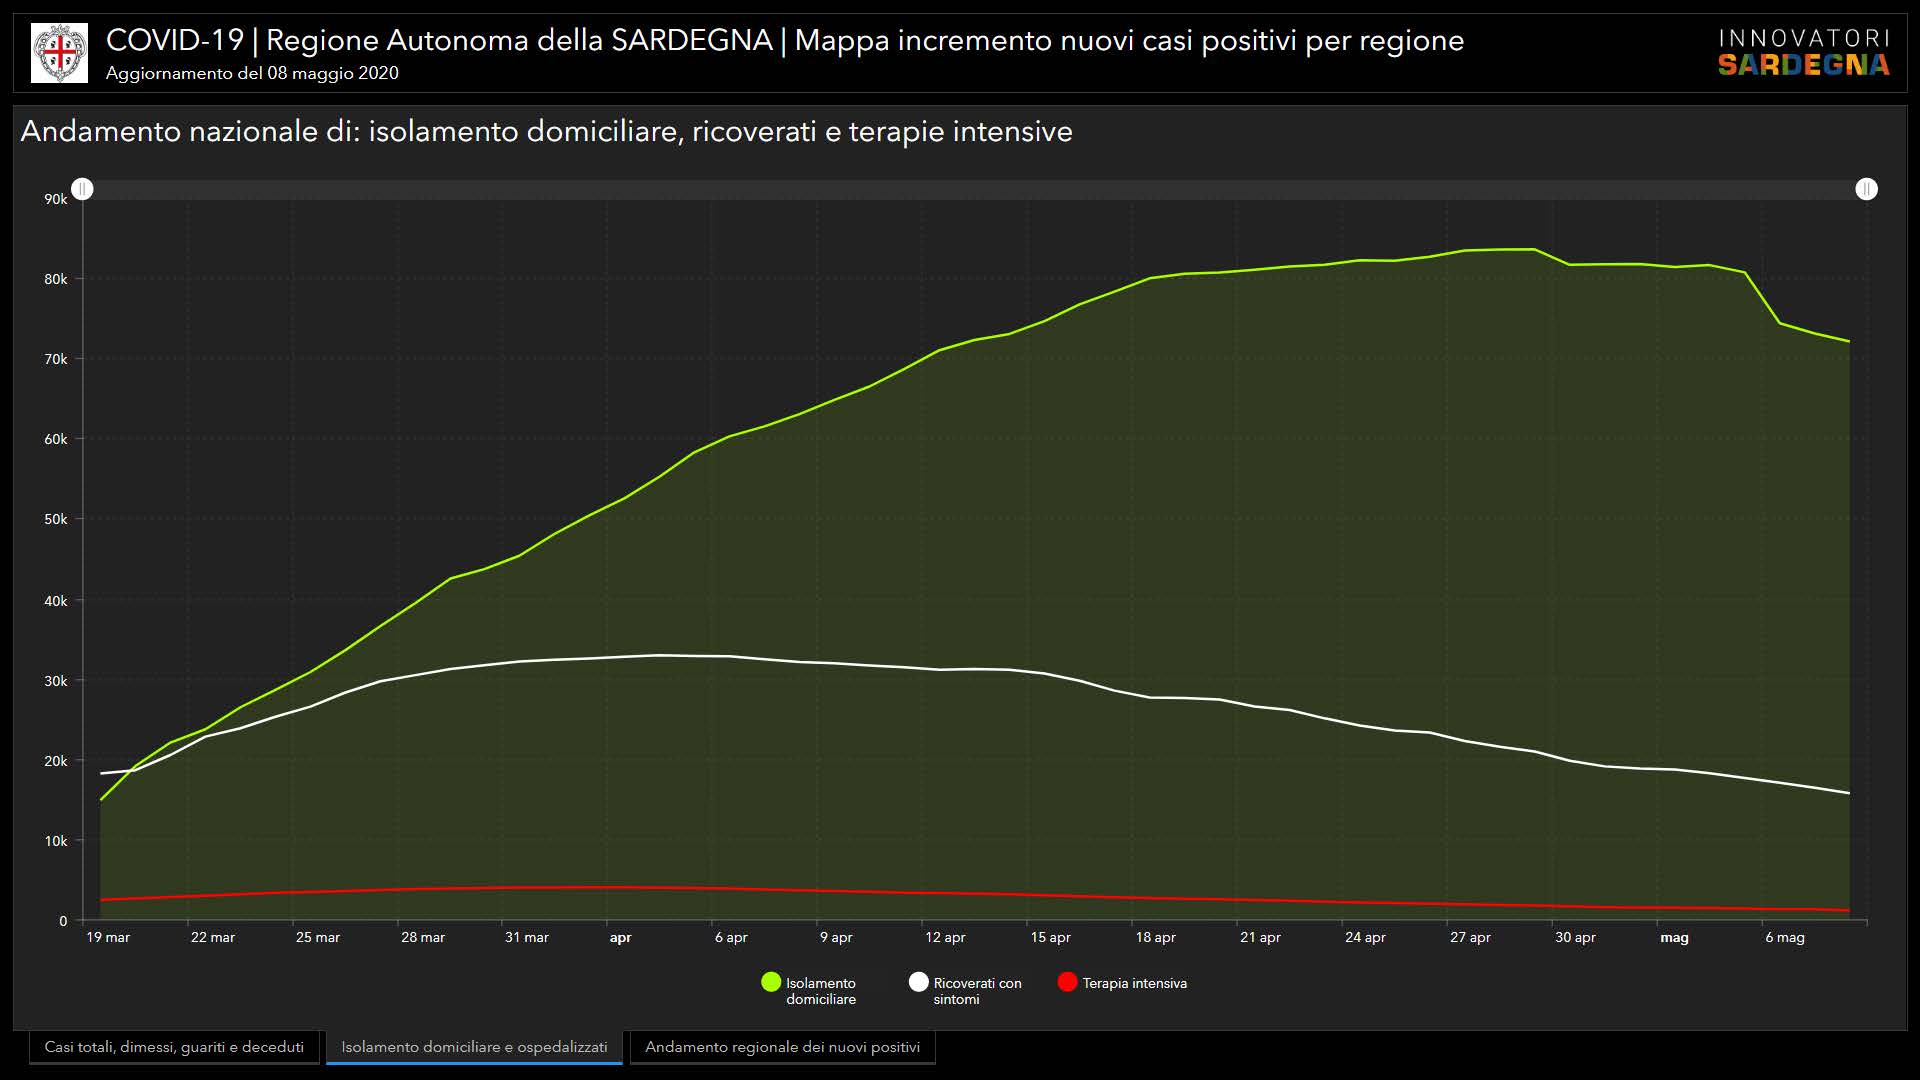Click the chart title Andamento nazionale

tap(546, 131)
